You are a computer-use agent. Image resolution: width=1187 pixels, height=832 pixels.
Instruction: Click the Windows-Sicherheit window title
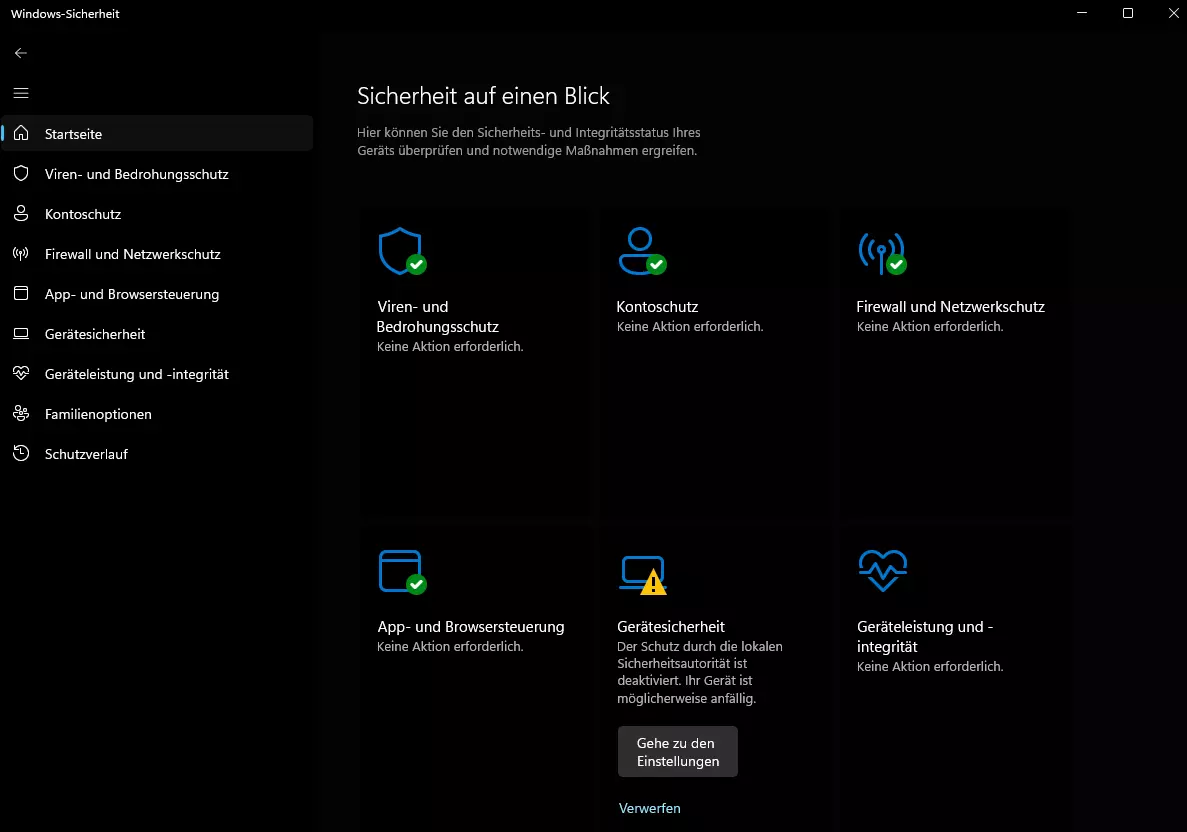tap(65, 14)
